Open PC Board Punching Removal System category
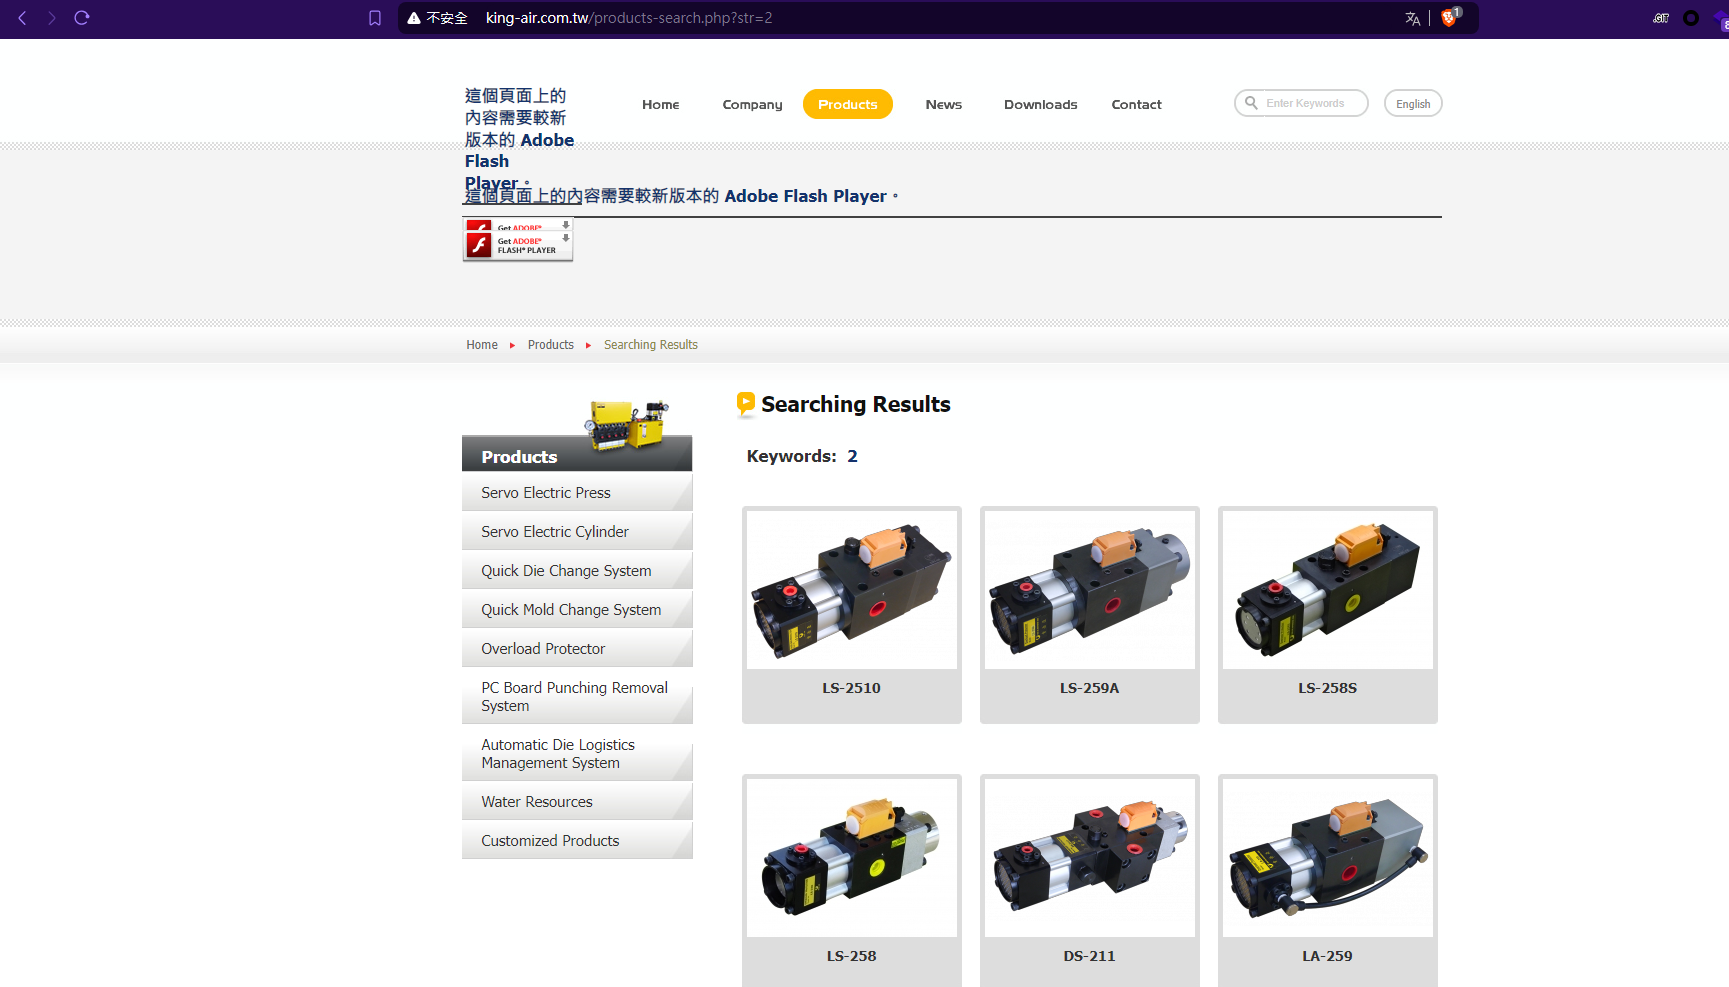 point(577,697)
